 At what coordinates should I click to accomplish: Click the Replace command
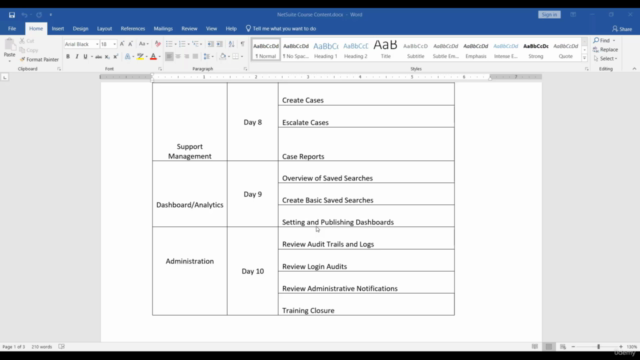pyautogui.click(x=605, y=49)
